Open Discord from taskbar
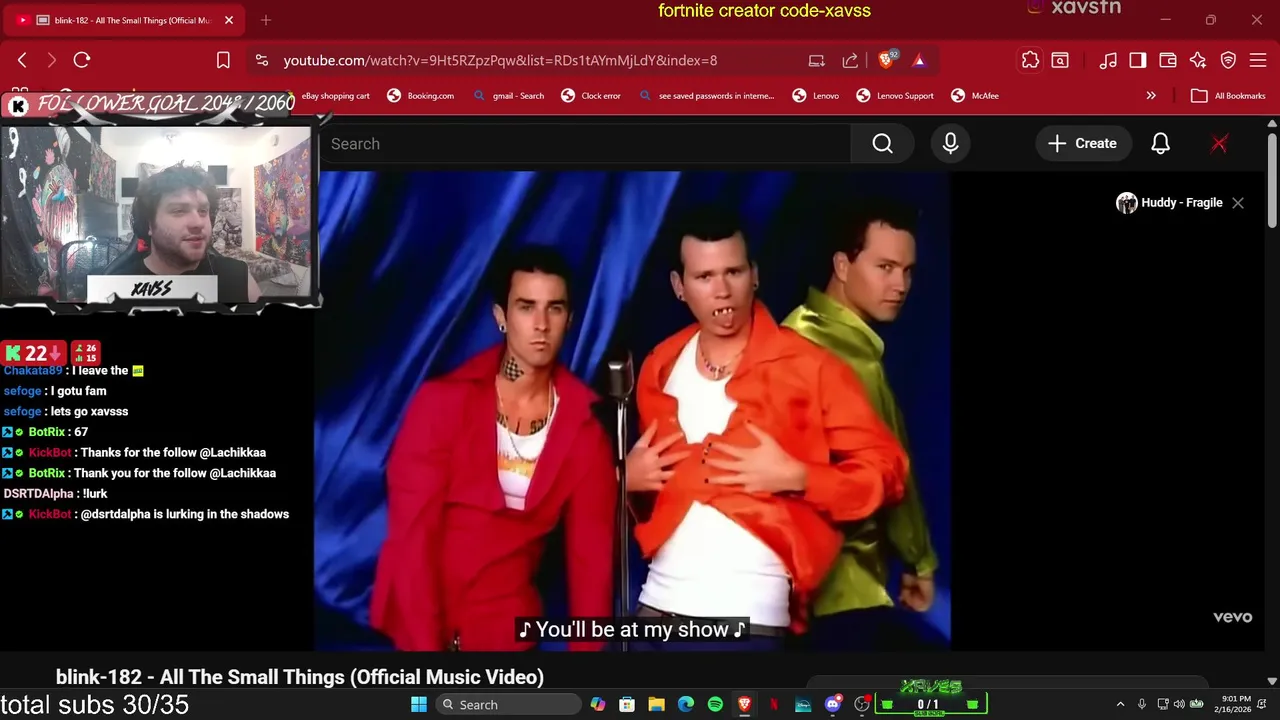Viewport: 1280px width, 720px height. (x=832, y=705)
